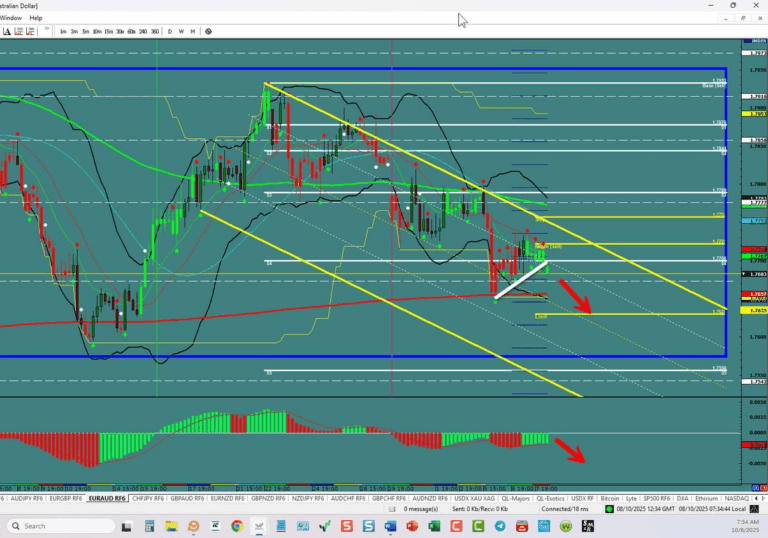Switch chart to 360 minute timeframe
Viewport: 768px width, 538px height.
click(155, 31)
